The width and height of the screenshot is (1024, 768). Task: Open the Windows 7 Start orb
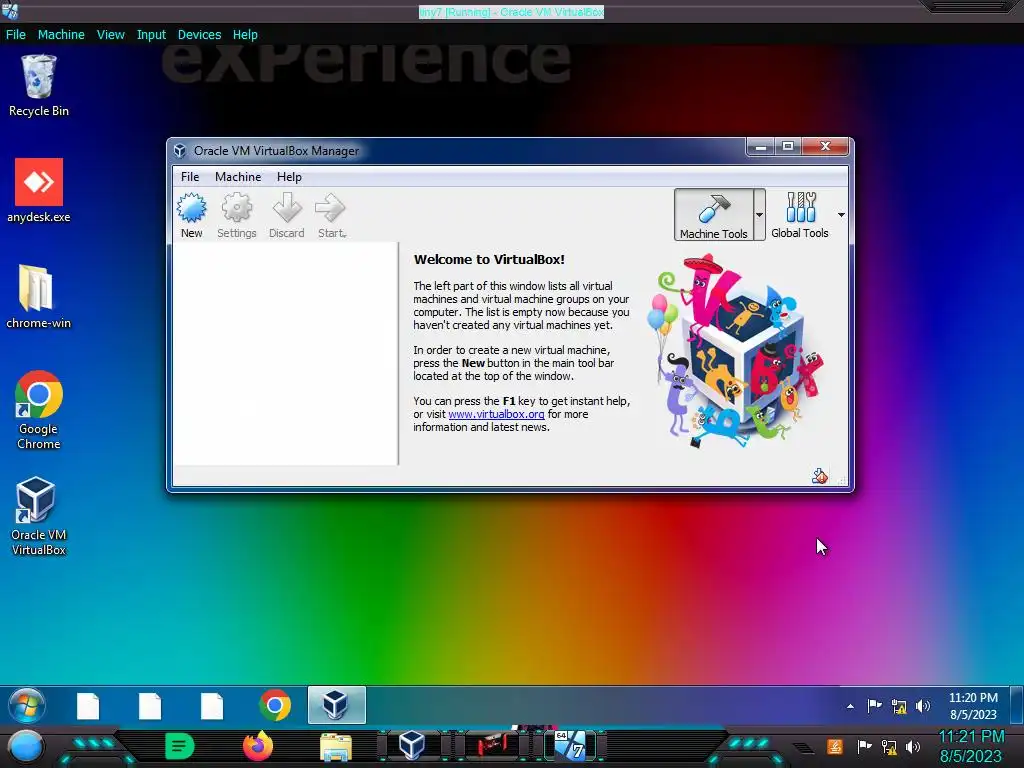(27, 705)
